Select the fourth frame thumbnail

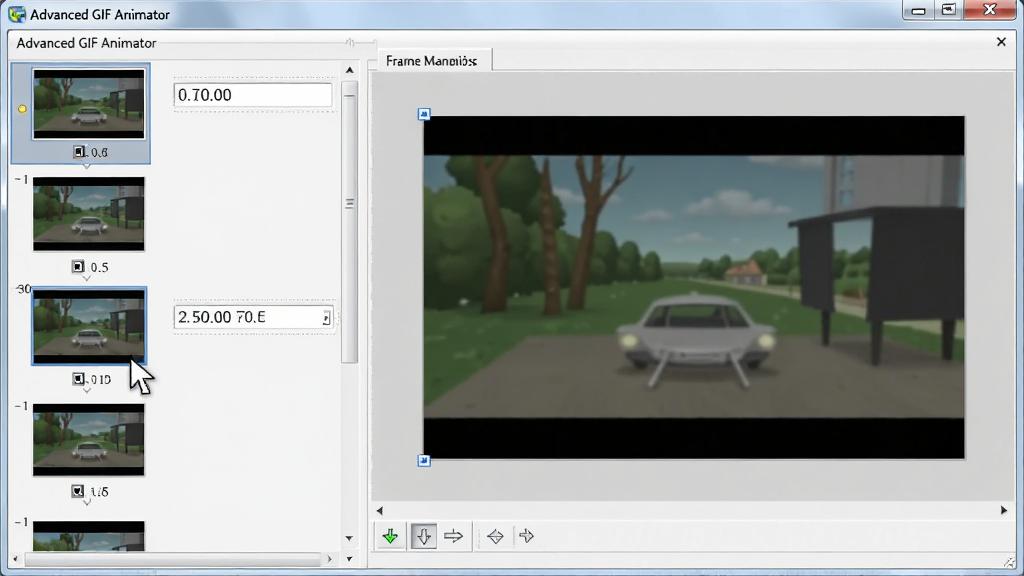click(x=89, y=440)
